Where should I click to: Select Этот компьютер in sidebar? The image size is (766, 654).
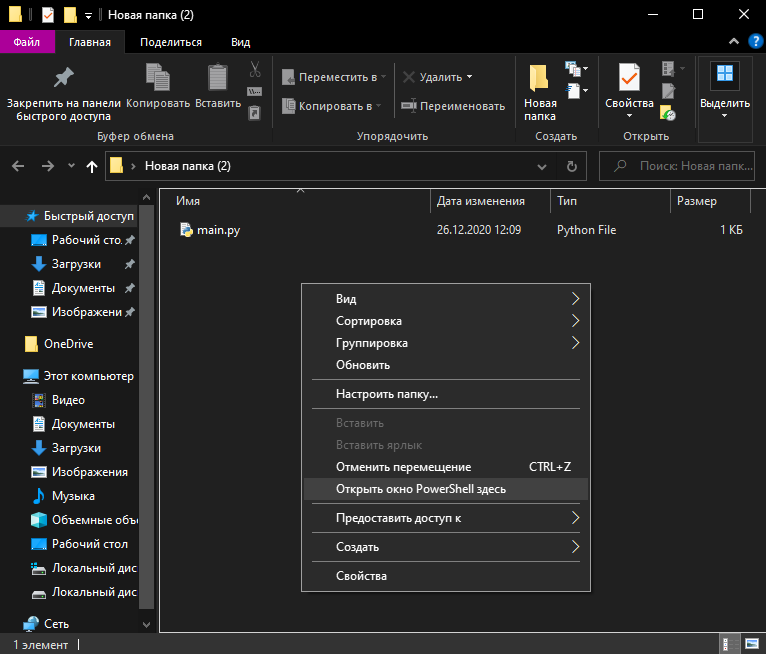pyautogui.click(x=80, y=376)
